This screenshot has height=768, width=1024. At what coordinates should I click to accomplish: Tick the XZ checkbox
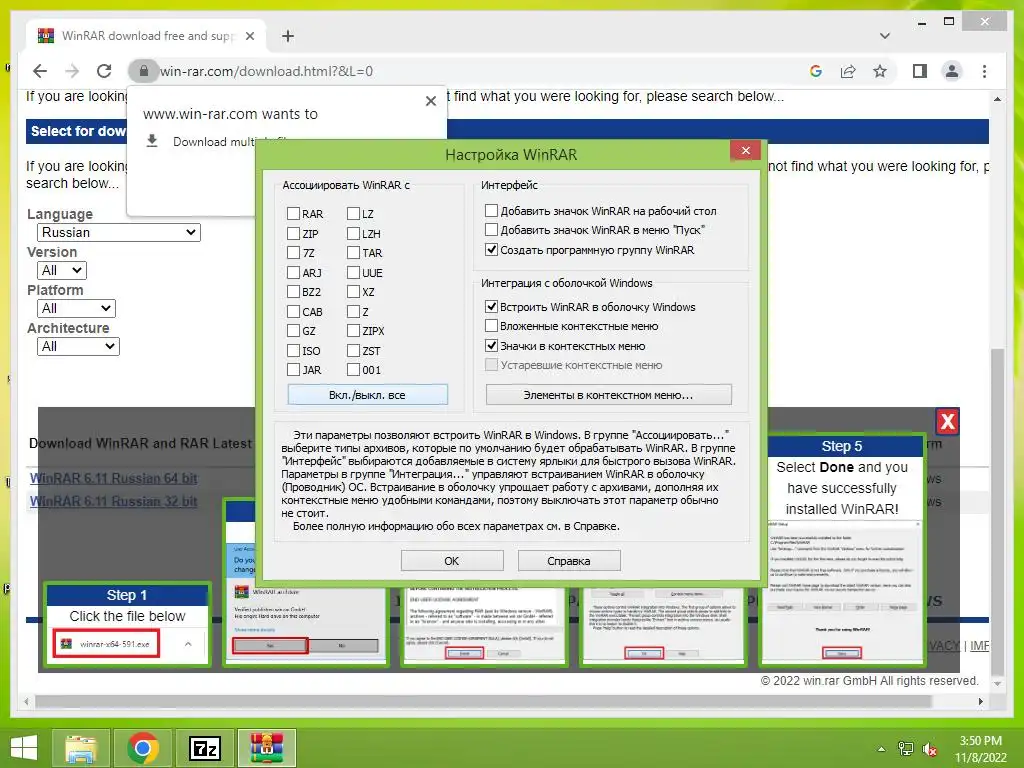point(353,292)
